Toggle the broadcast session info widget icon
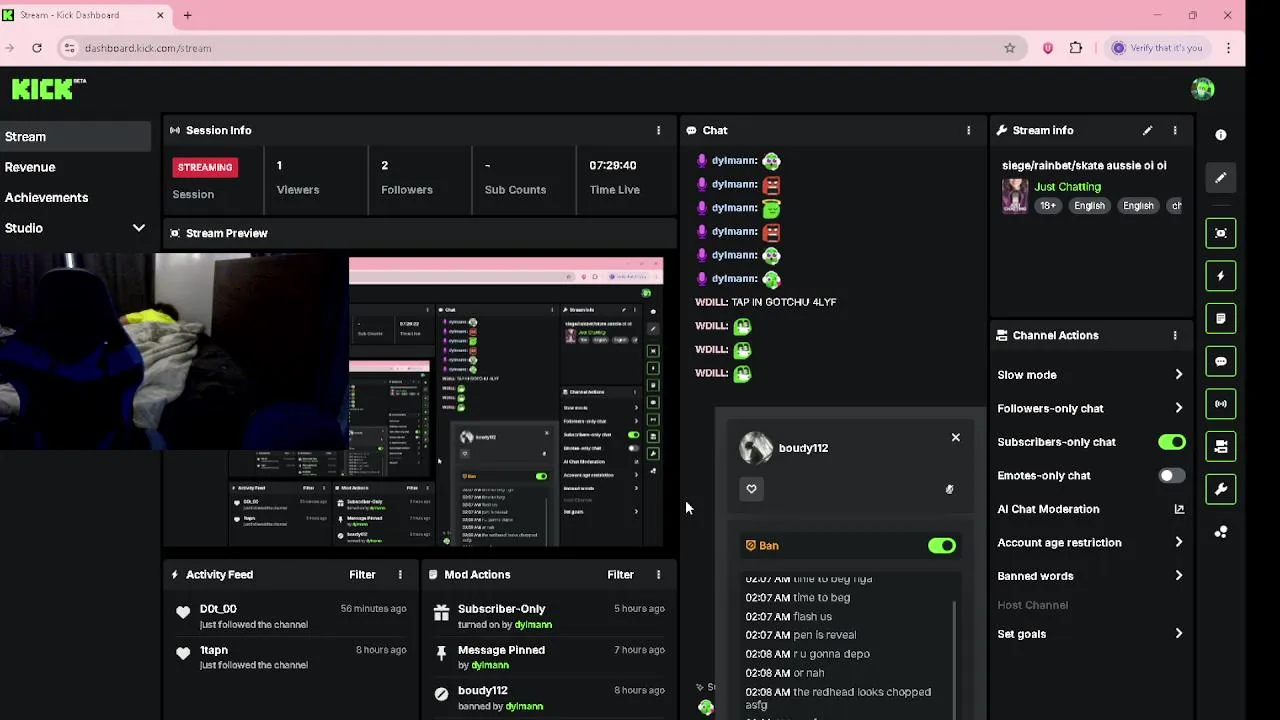Image resolution: width=1280 pixels, height=720 pixels. [1220, 404]
